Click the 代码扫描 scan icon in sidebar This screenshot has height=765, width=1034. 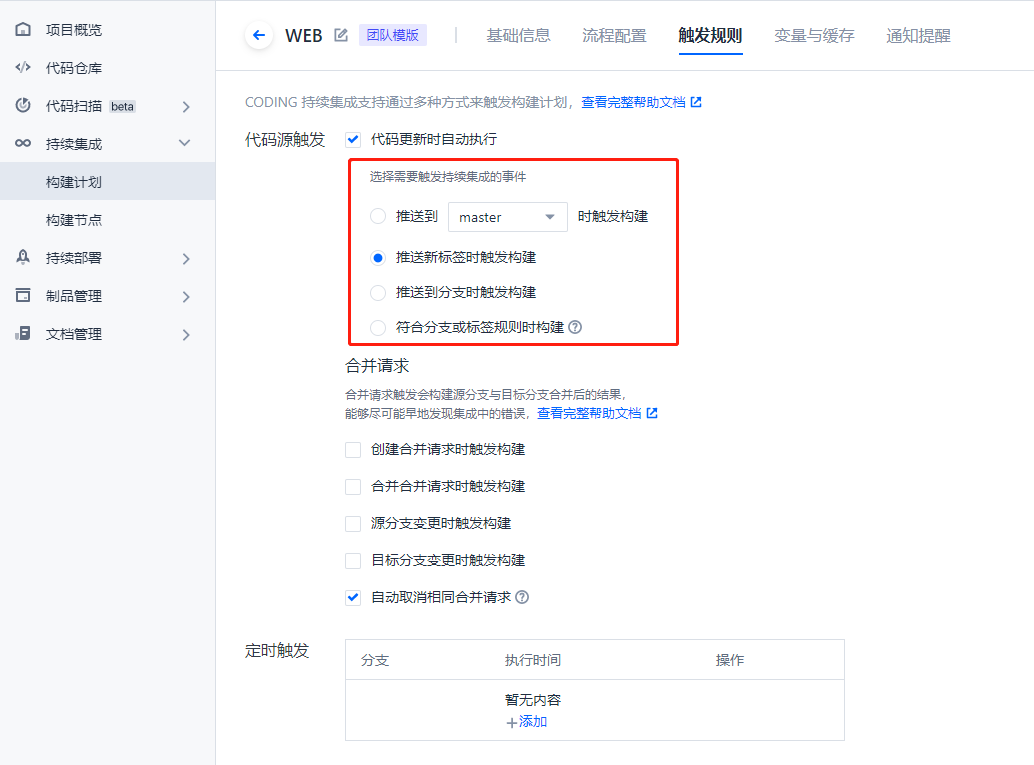point(23,106)
